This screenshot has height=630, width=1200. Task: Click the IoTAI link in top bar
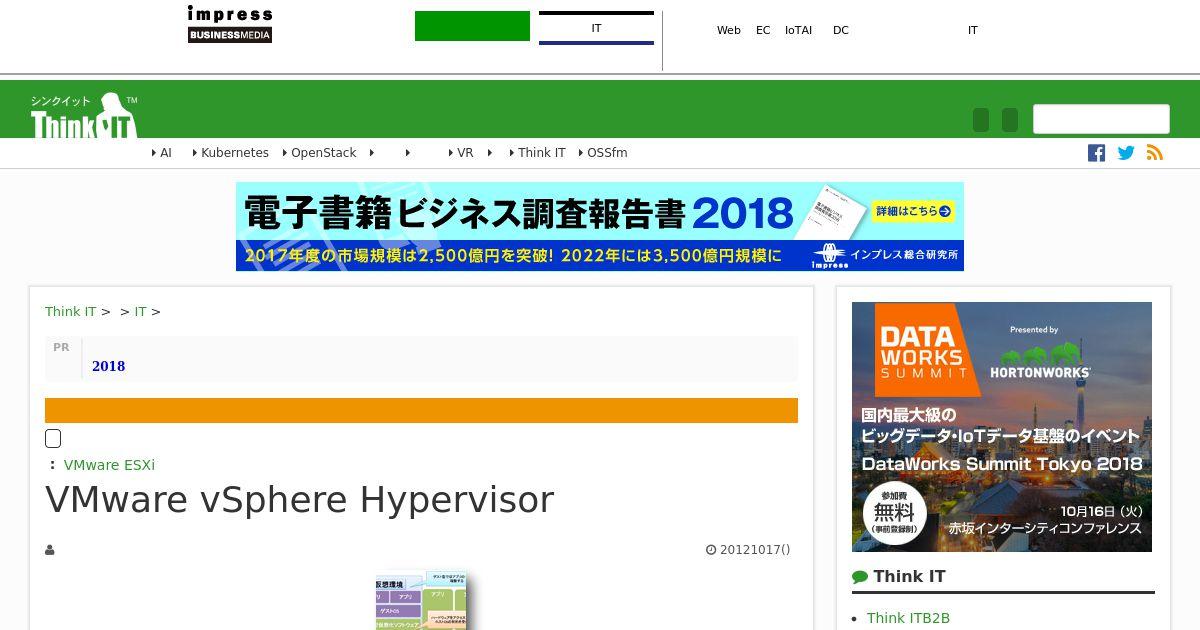pos(798,30)
